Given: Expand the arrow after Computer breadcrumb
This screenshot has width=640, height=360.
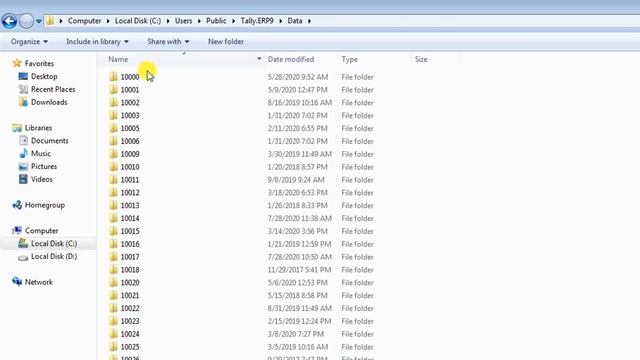Looking at the screenshot, I should click(x=108, y=21).
